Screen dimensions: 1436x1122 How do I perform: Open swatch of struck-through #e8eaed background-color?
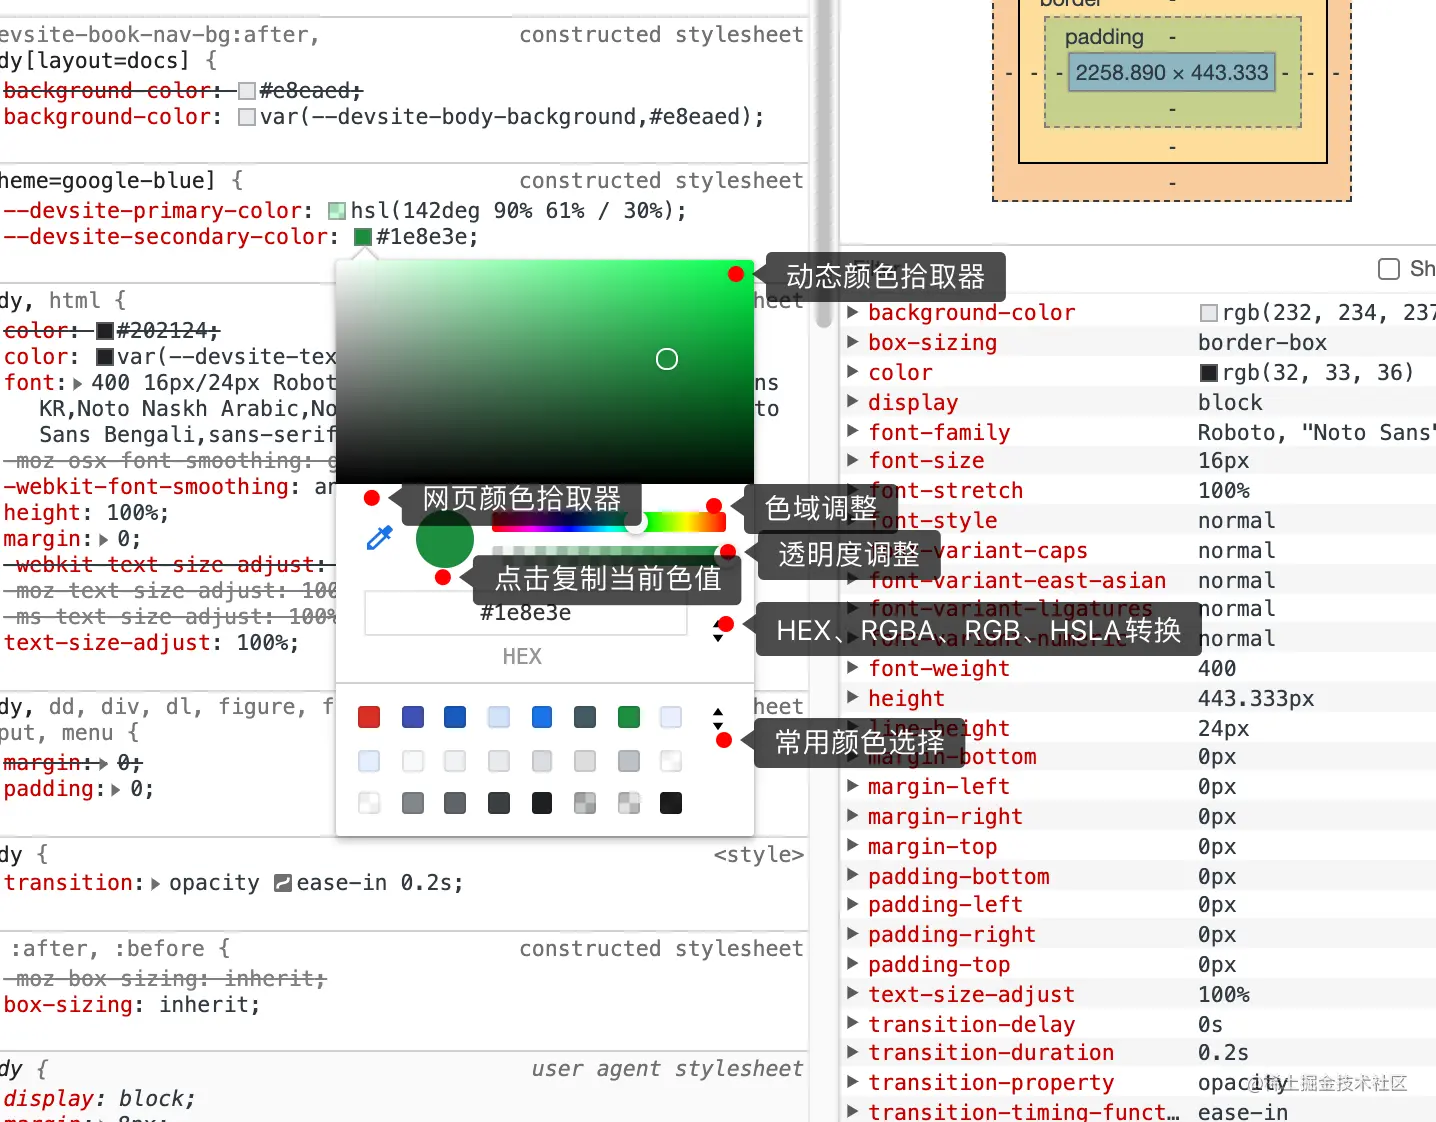247,91
